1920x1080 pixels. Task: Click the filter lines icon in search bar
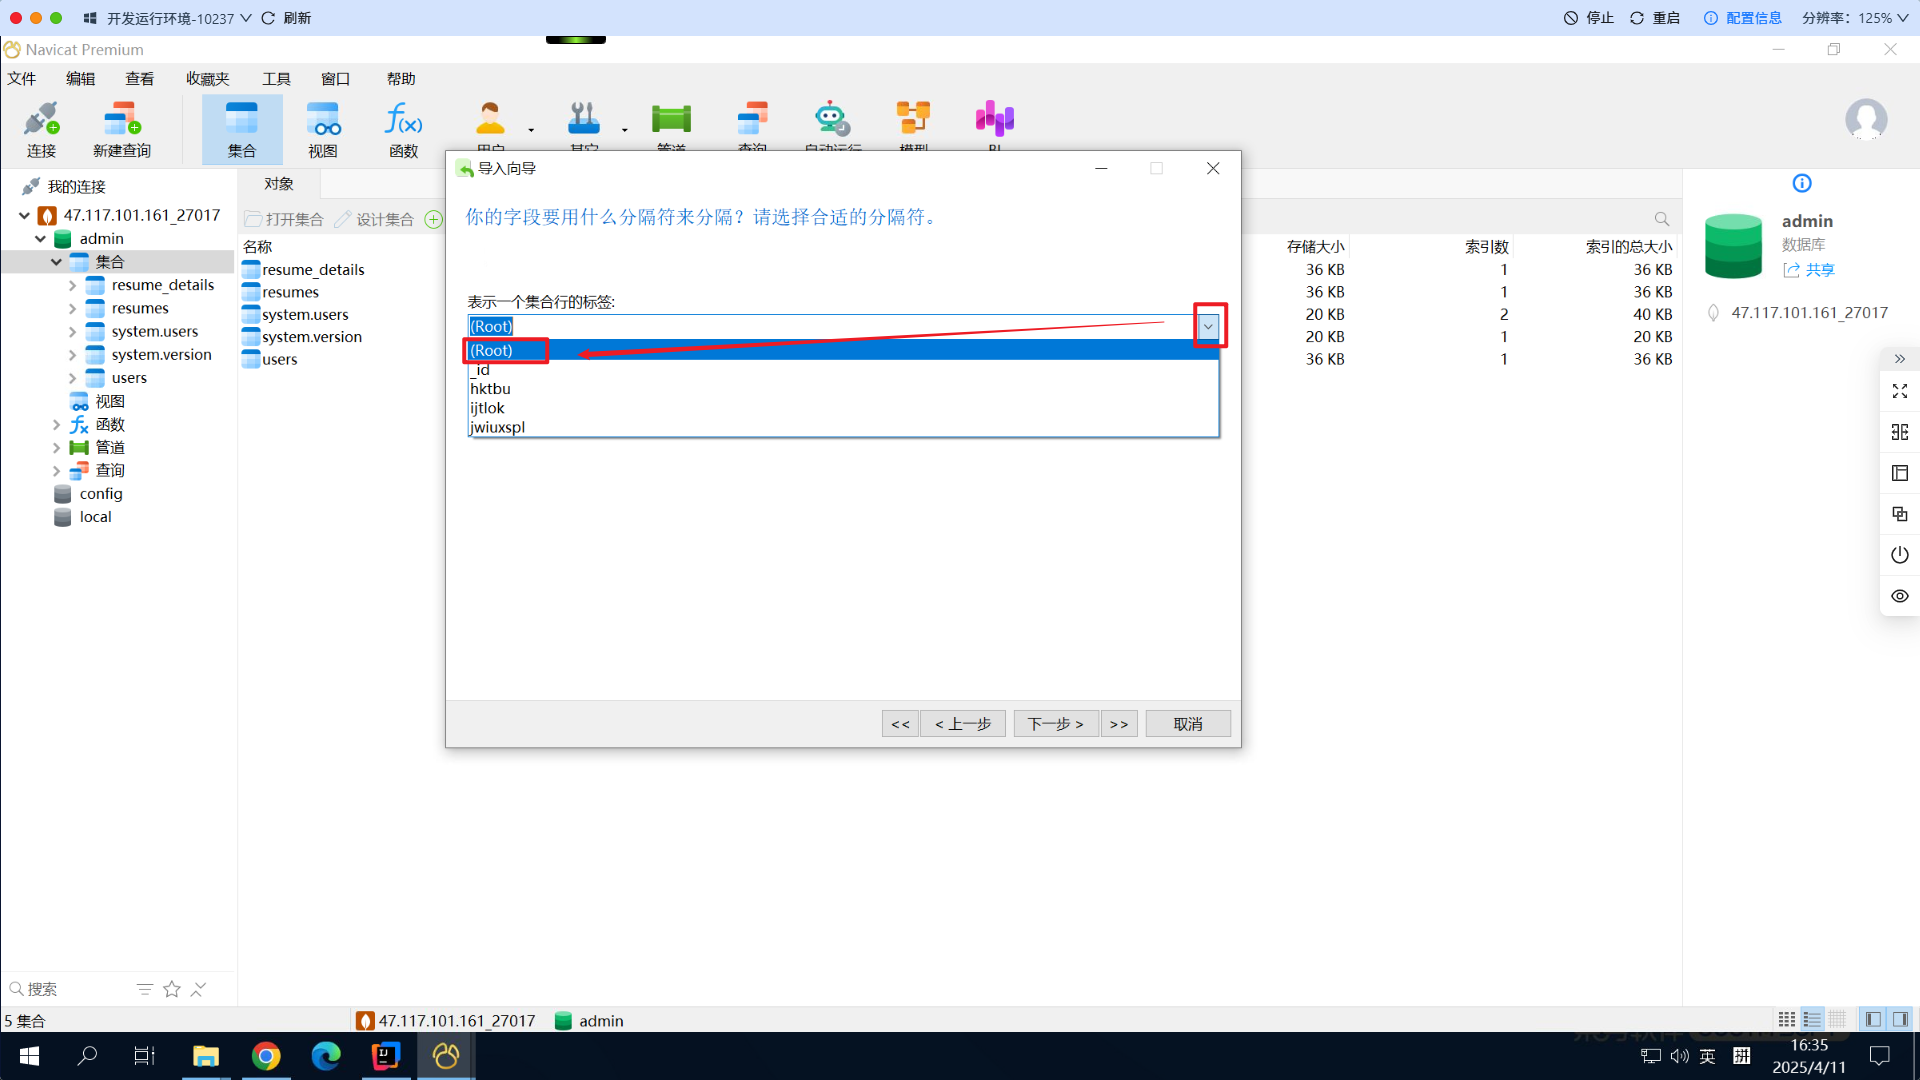pos(145,989)
